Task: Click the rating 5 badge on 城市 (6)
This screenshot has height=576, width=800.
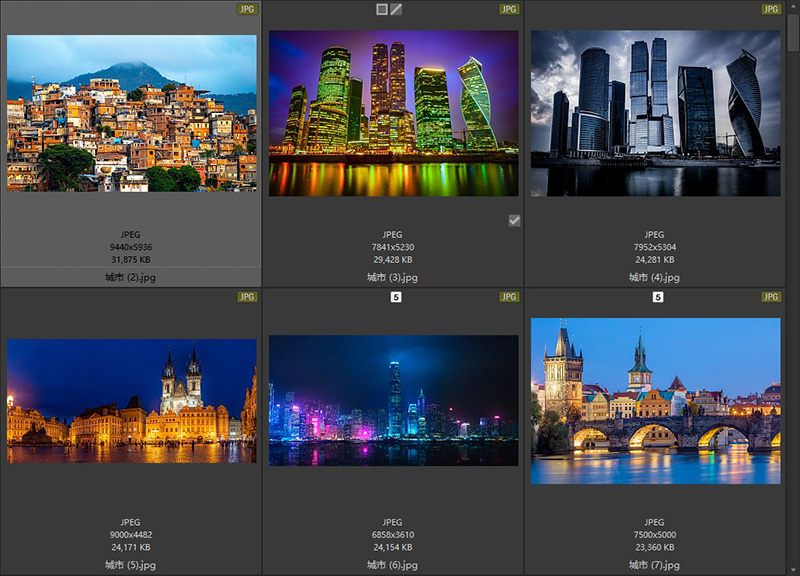Action: [396, 297]
